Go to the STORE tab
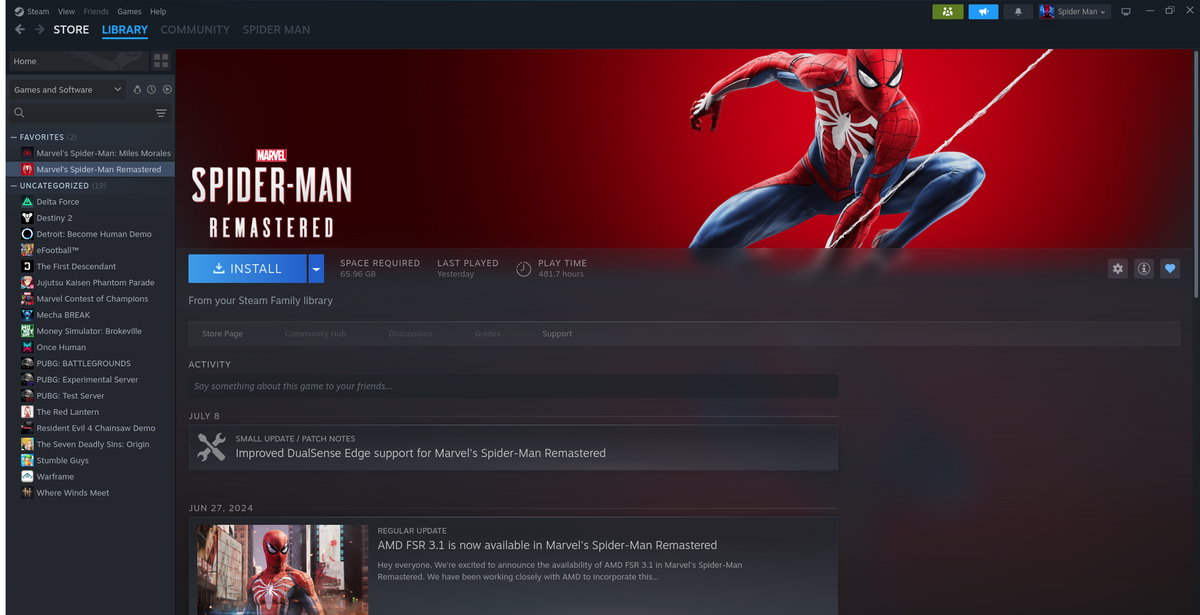1200x615 pixels. tap(71, 30)
